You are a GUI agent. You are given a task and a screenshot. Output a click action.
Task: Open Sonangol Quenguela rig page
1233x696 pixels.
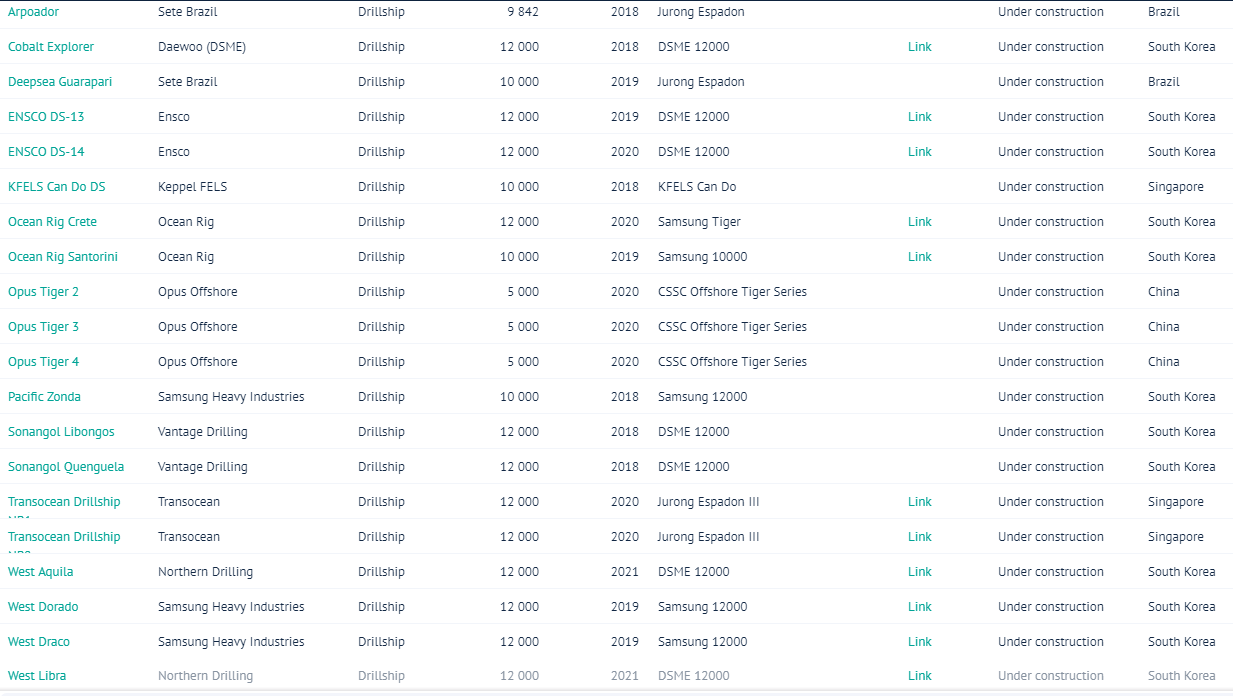pos(66,467)
